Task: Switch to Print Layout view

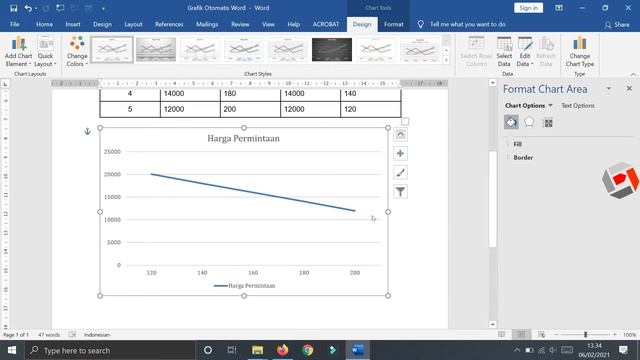Action: (x=521, y=335)
